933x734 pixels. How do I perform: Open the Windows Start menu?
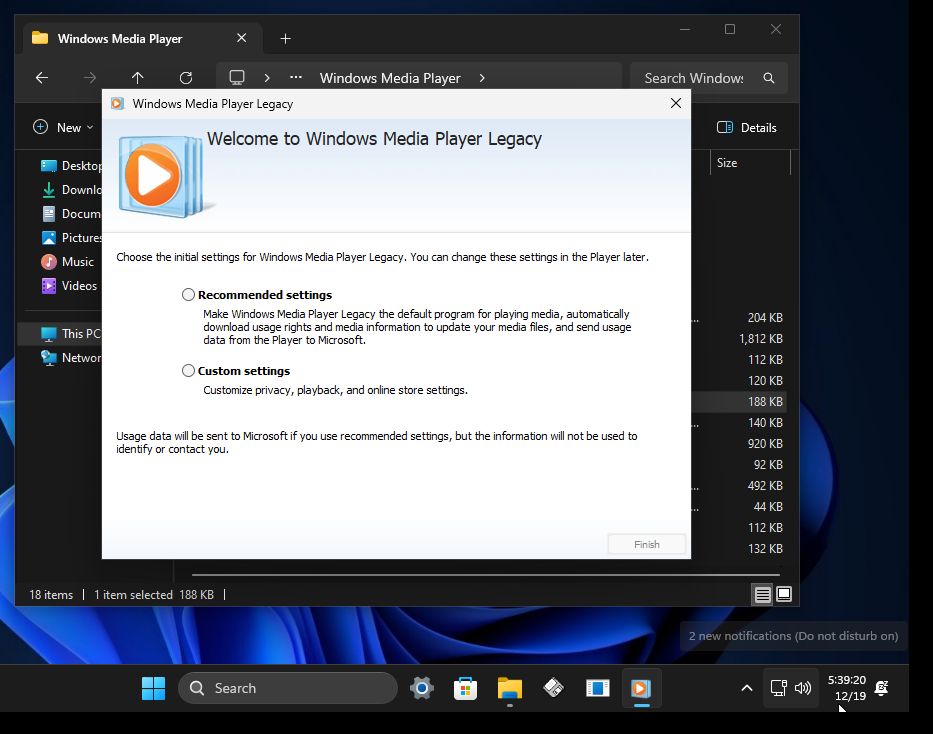154,688
